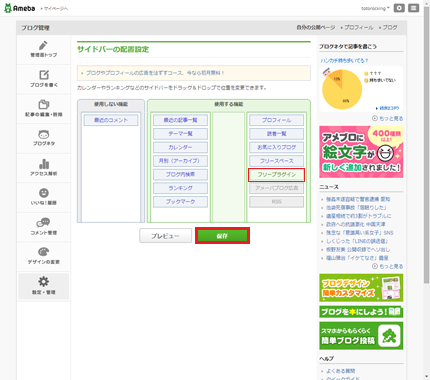Open the 絵文字 400種類 banner

pos(361,152)
